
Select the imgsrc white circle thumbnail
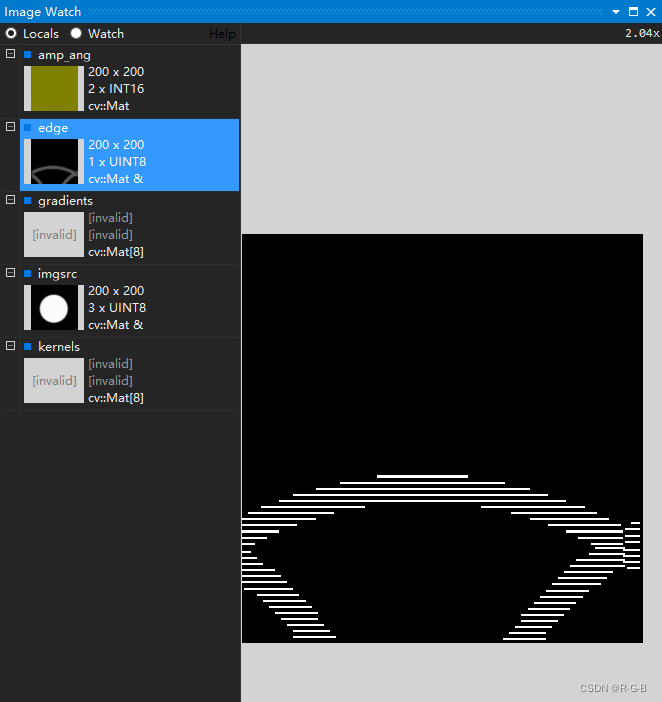point(54,307)
